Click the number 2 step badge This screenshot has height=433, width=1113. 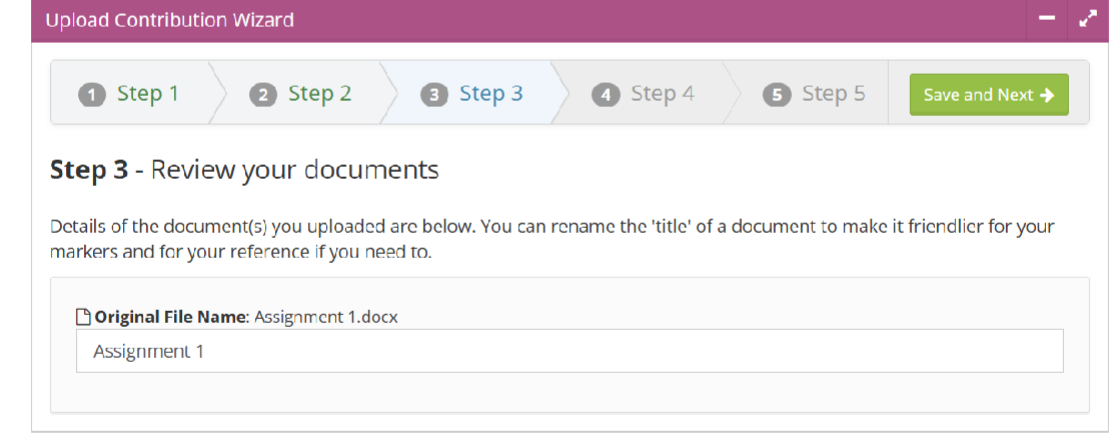pyautogui.click(x=263, y=95)
